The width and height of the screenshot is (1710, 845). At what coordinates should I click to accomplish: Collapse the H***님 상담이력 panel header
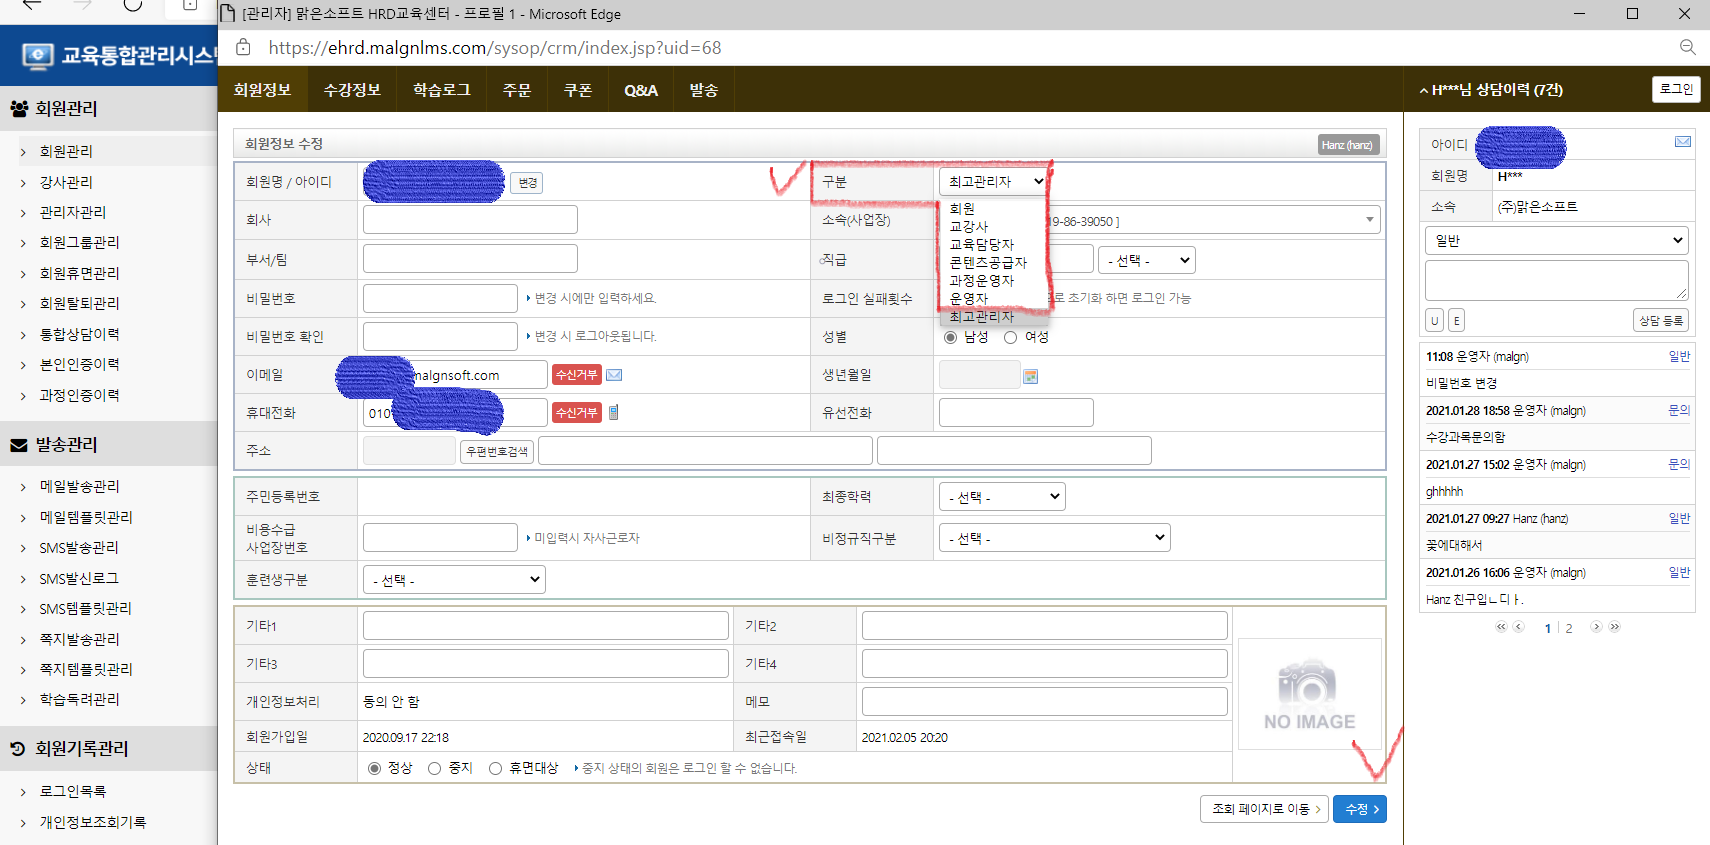click(1491, 90)
